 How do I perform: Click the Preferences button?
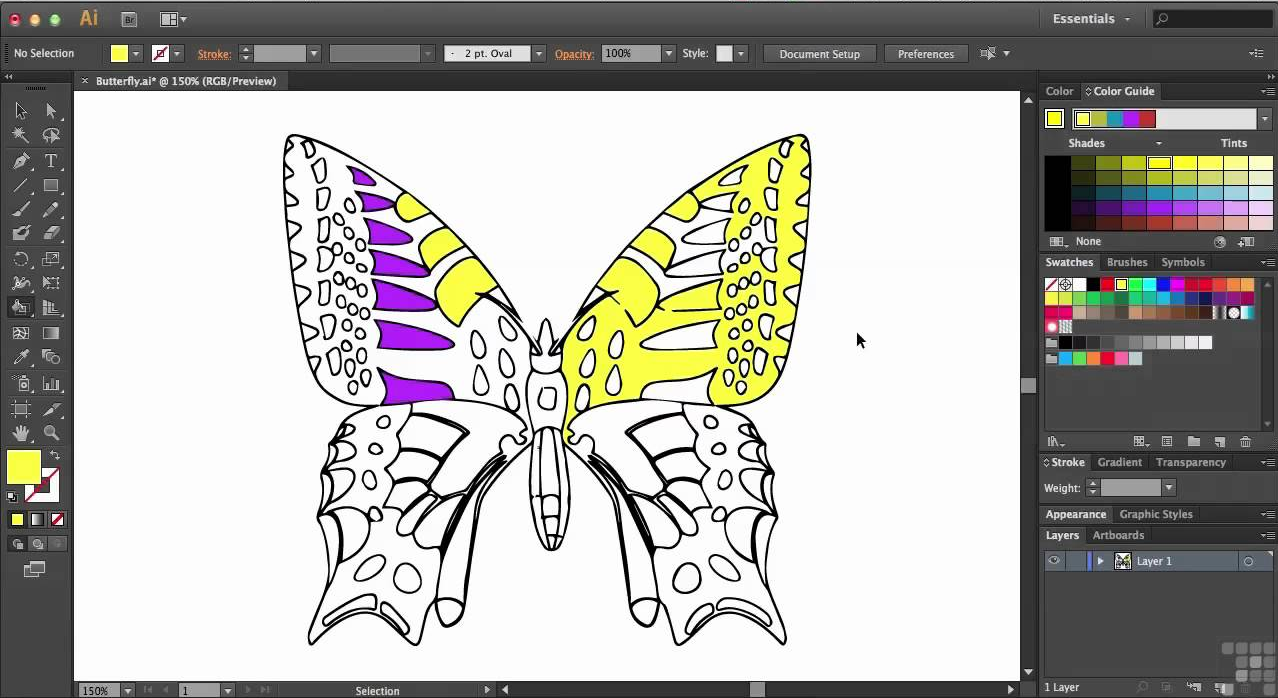click(926, 54)
